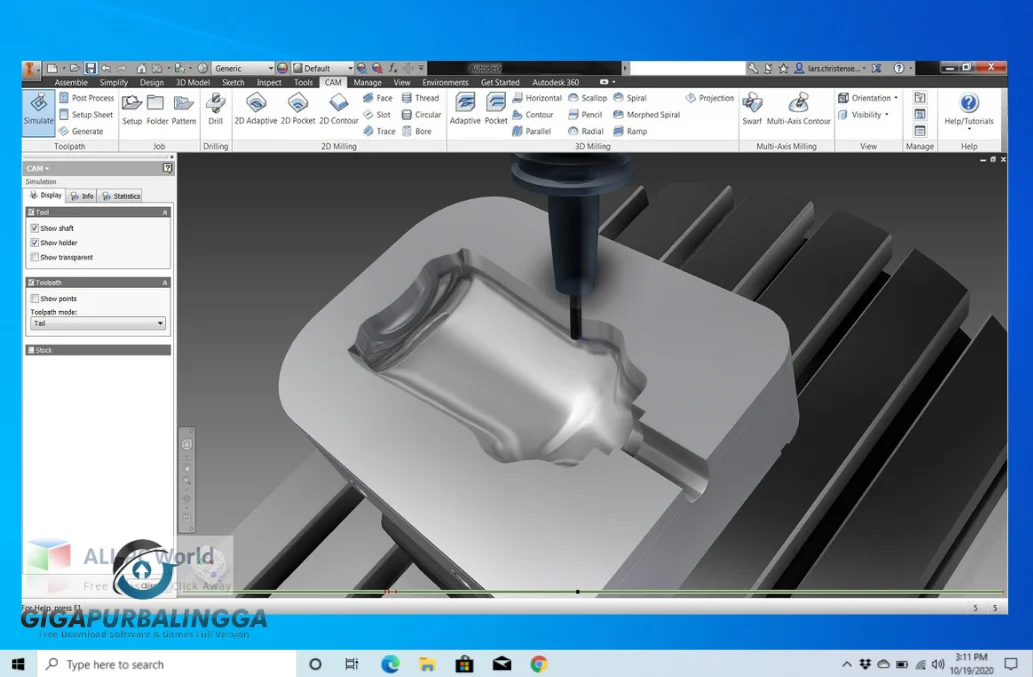Image resolution: width=1033 pixels, height=677 pixels.
Task: Select the 2D Pocket tool
Action: [297, 107]
